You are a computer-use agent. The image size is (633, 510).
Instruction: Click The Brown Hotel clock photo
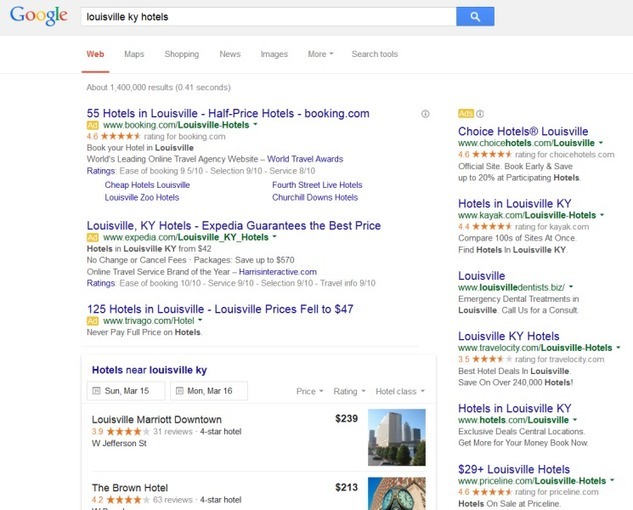pyautogui.click(x=397, y=493)
